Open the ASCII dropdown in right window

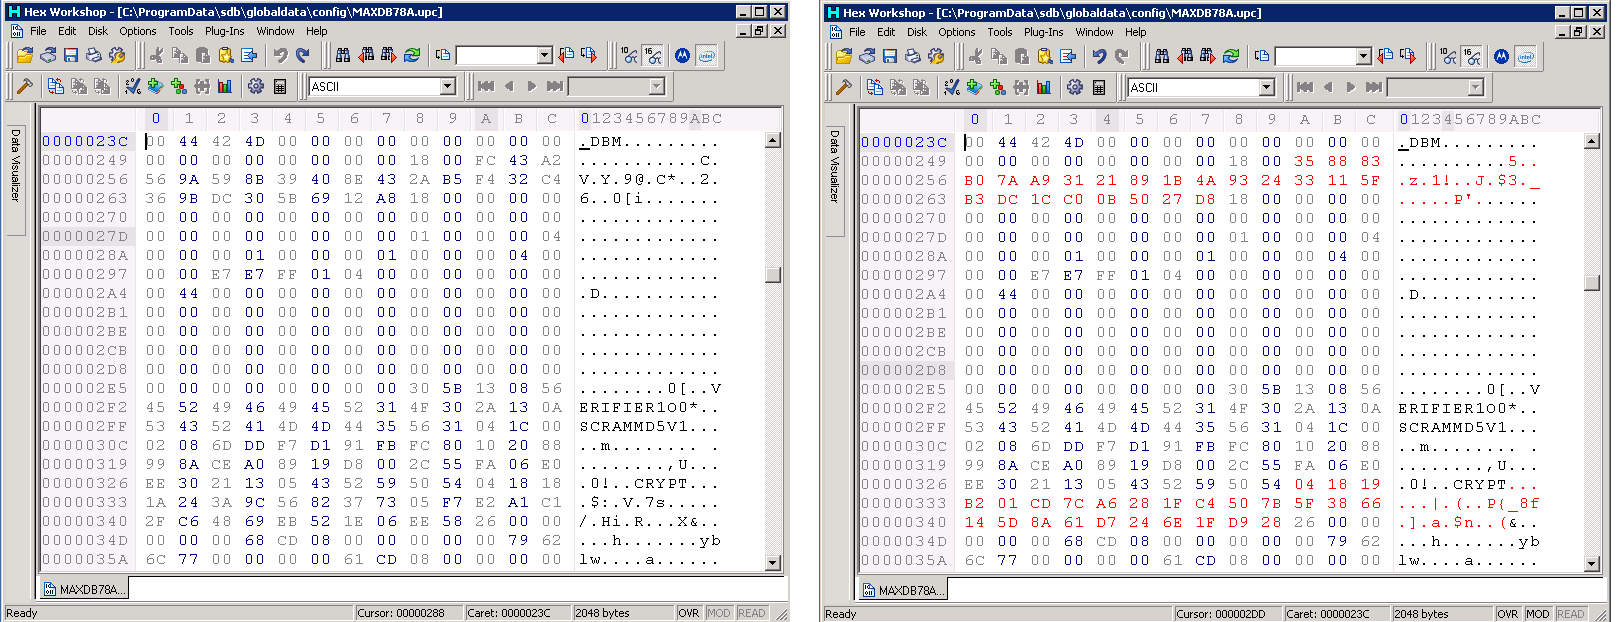tap(1266, 87)
